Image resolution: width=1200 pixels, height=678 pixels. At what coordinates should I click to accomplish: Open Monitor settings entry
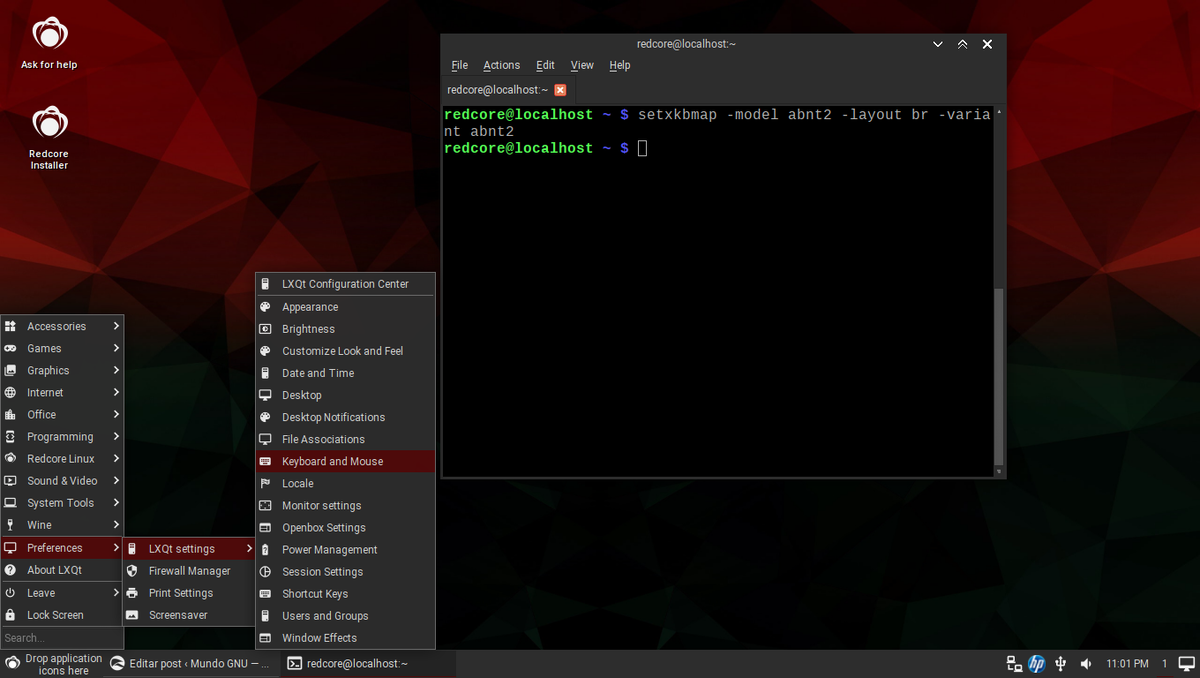click(346, 506)
